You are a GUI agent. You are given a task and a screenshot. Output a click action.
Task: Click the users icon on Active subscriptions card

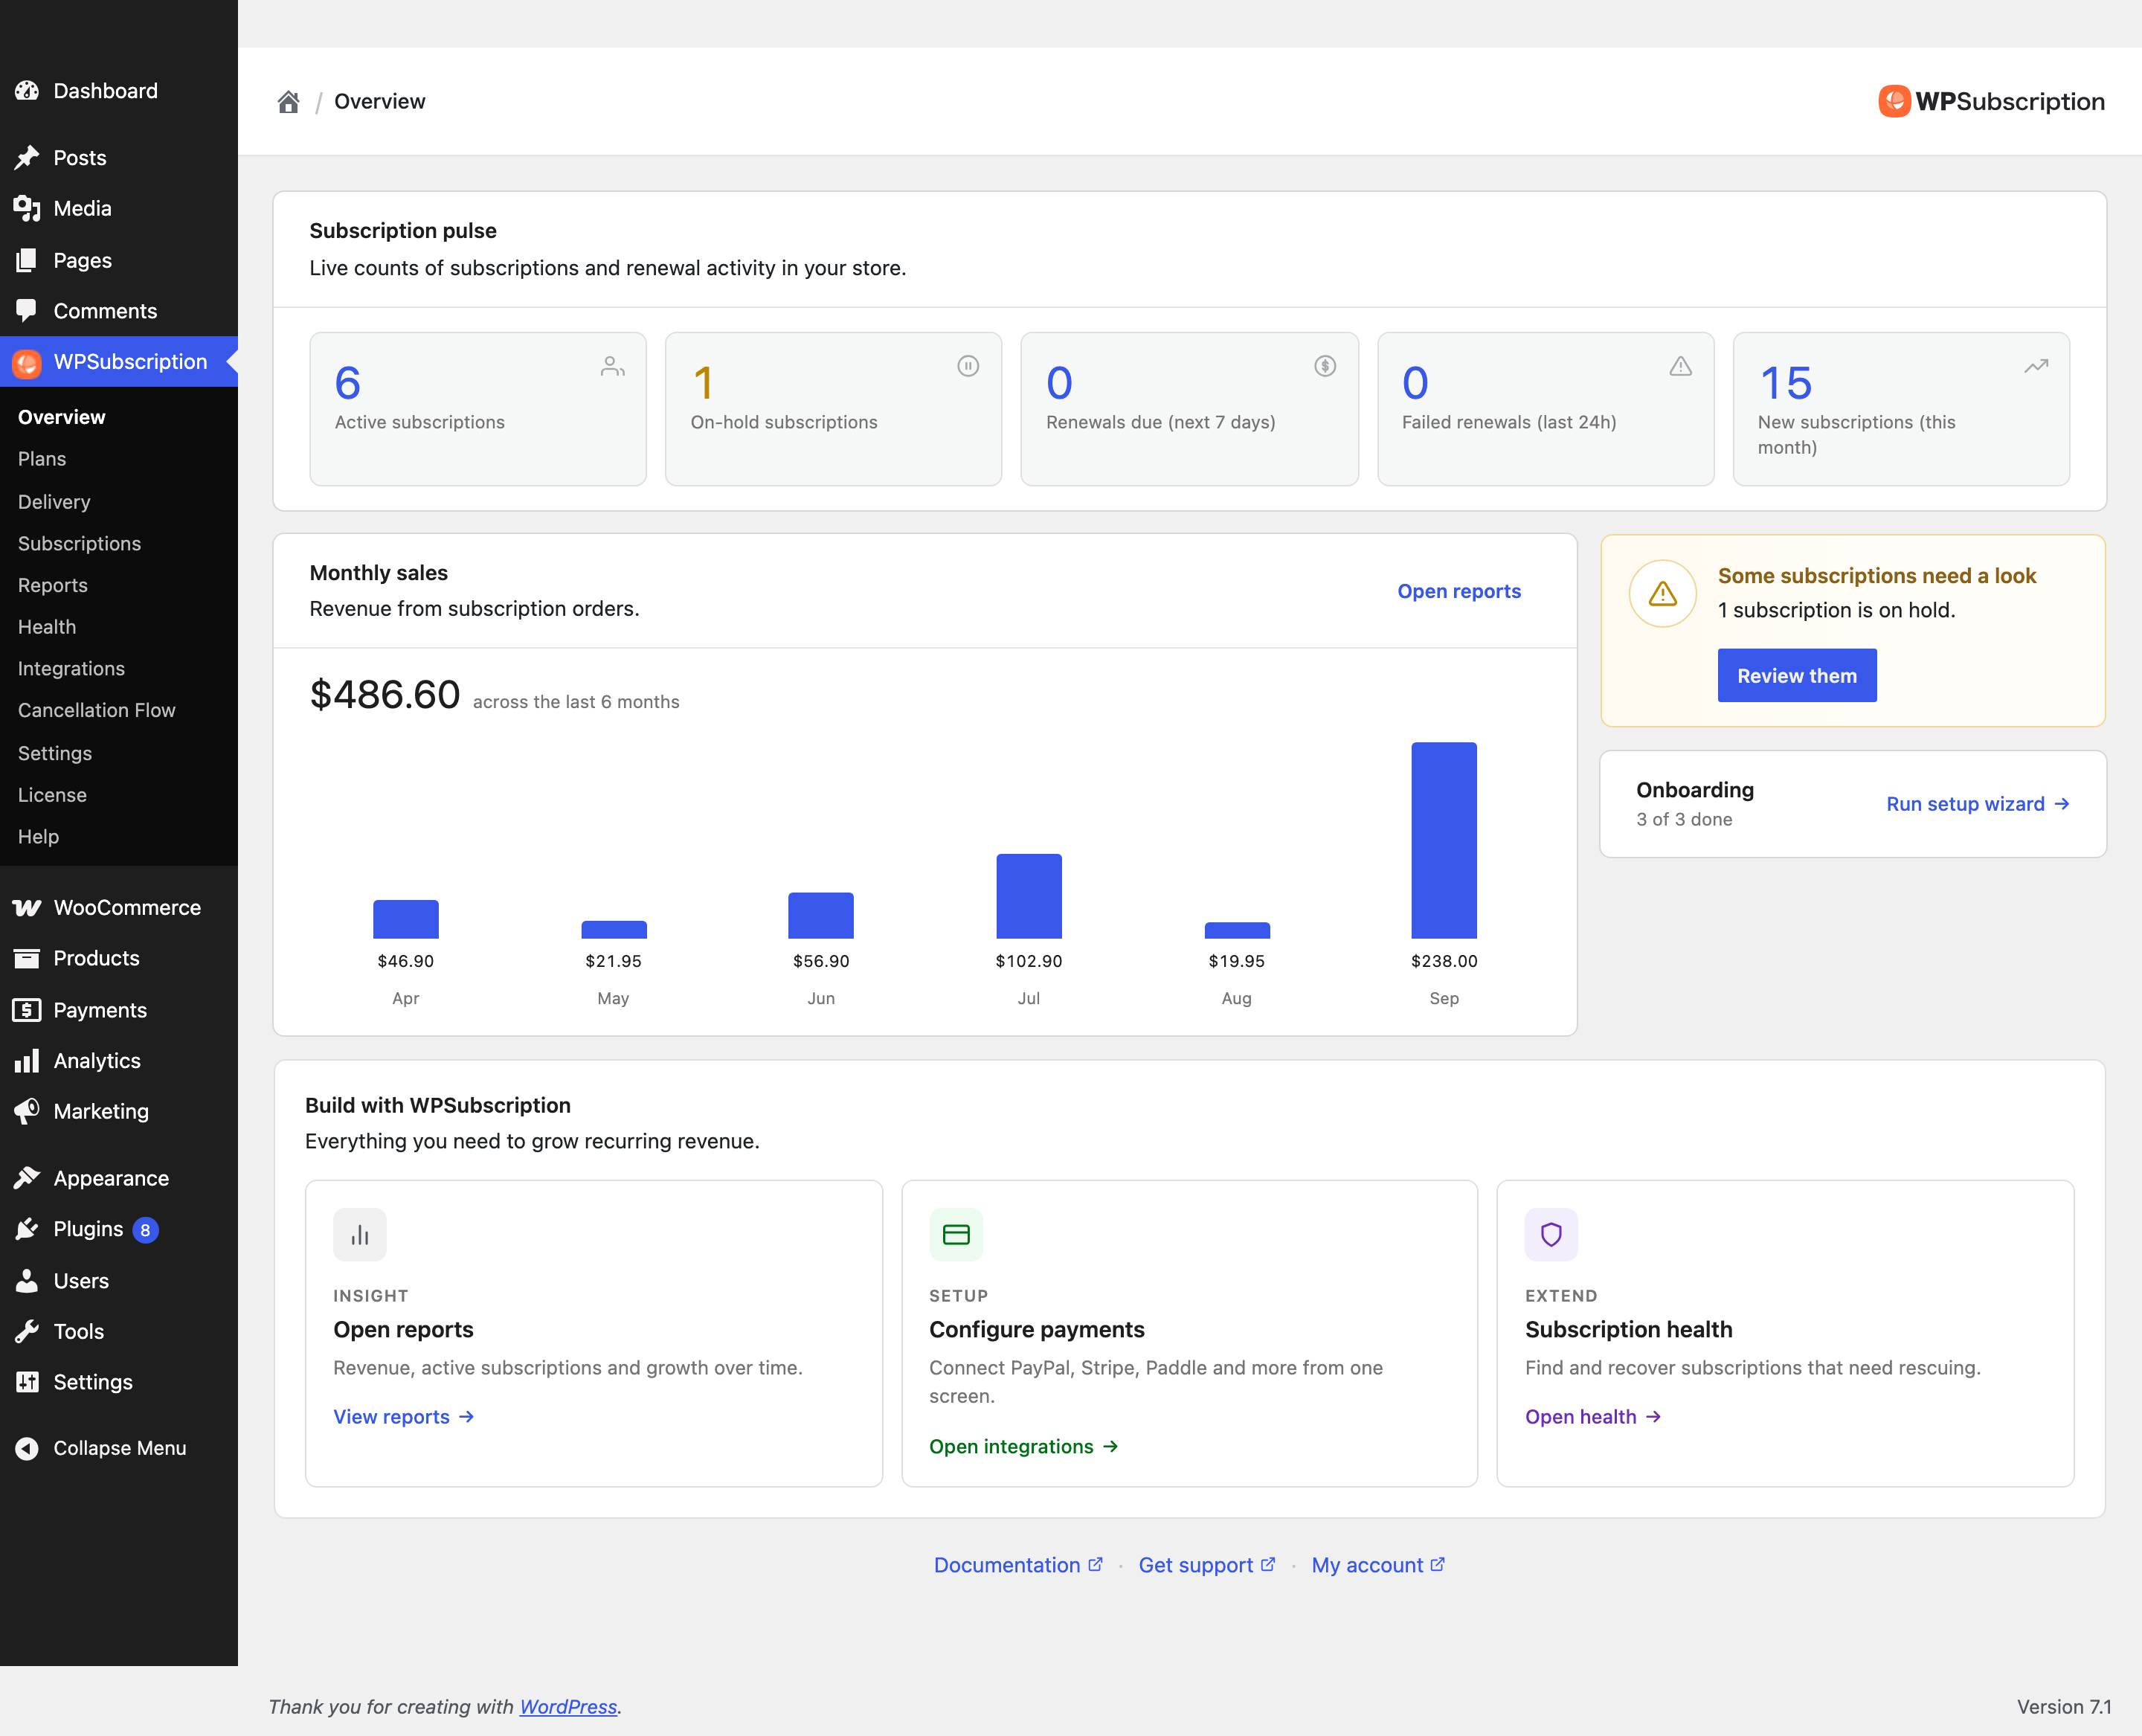tap(612, 366)
